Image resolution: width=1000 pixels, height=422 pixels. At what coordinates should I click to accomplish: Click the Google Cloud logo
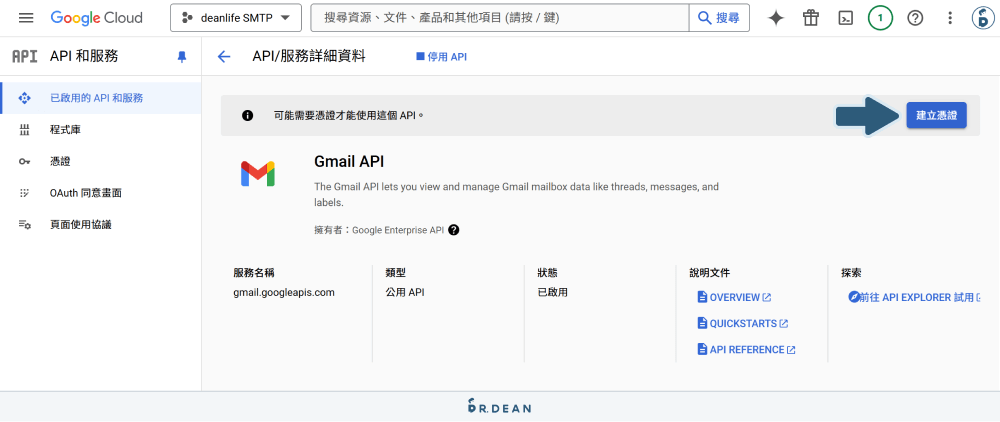click(x=96, y=18)
